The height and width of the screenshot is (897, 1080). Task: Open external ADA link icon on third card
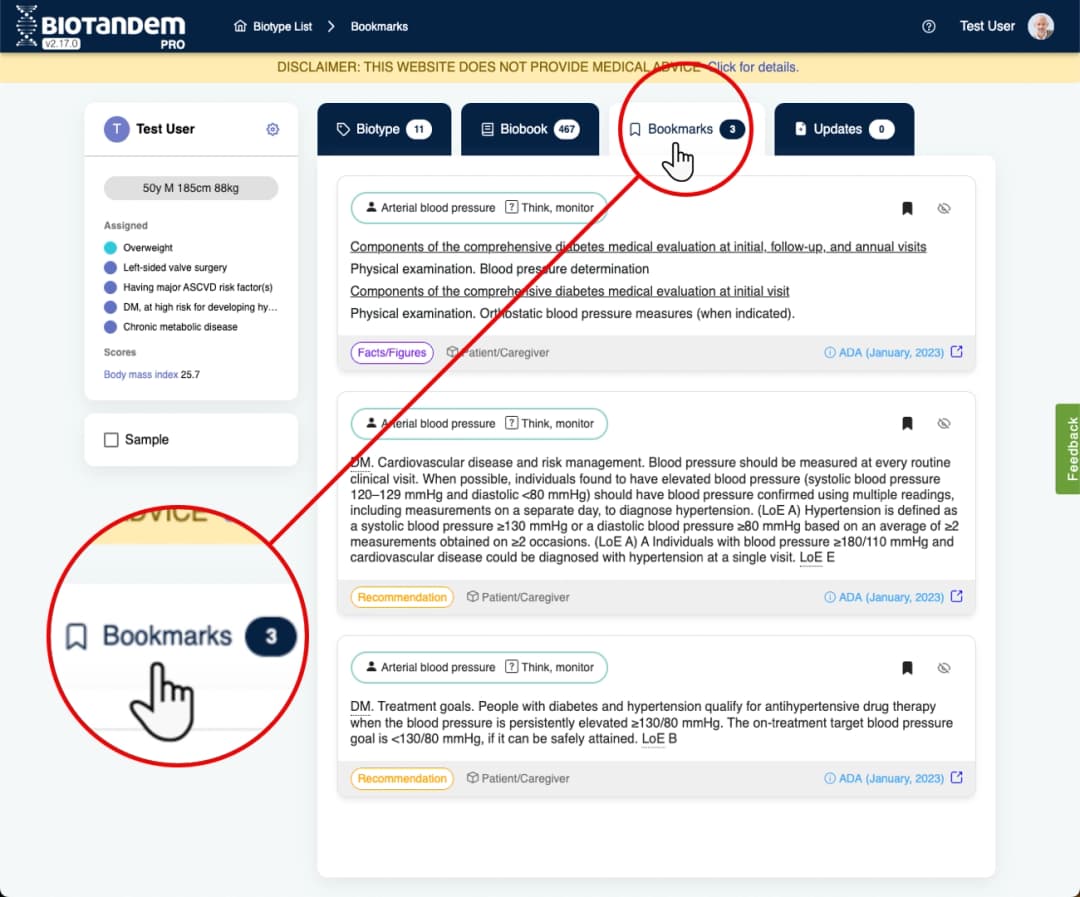(x=956, y=778)
